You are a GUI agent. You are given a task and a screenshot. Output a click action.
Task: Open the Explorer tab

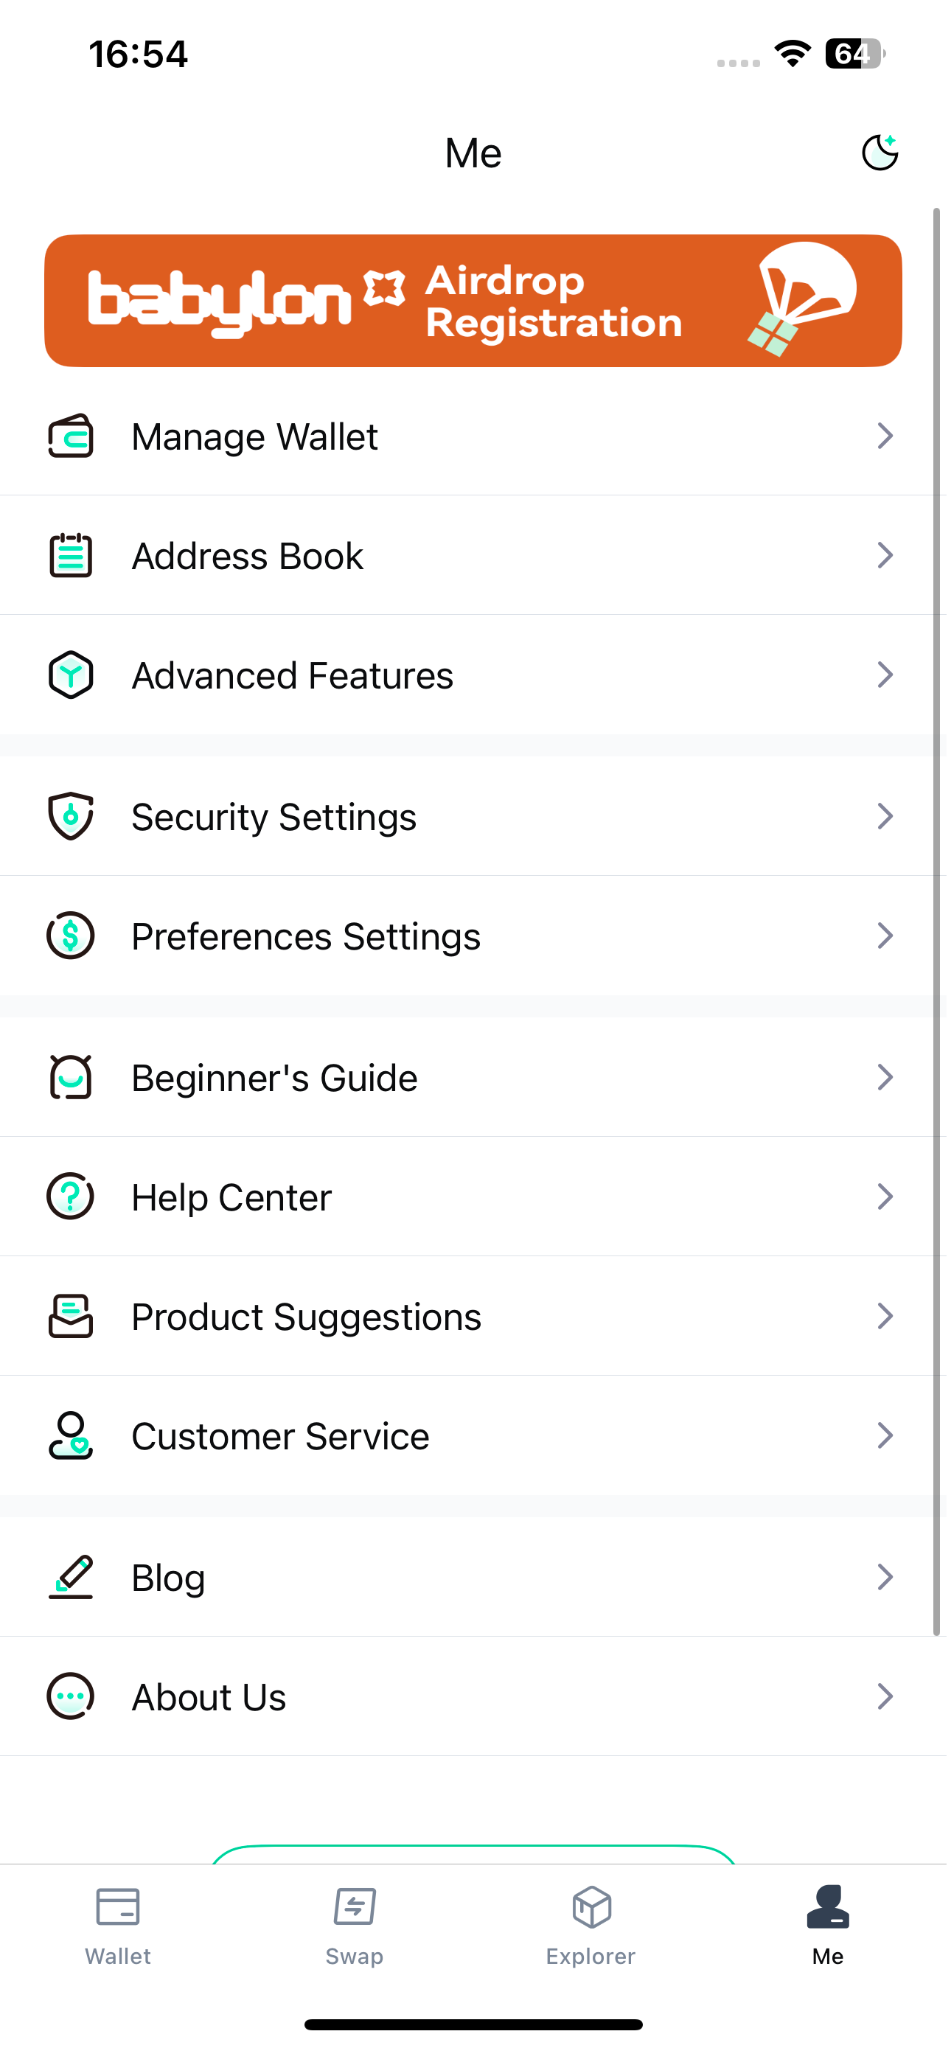point(591,1925)
